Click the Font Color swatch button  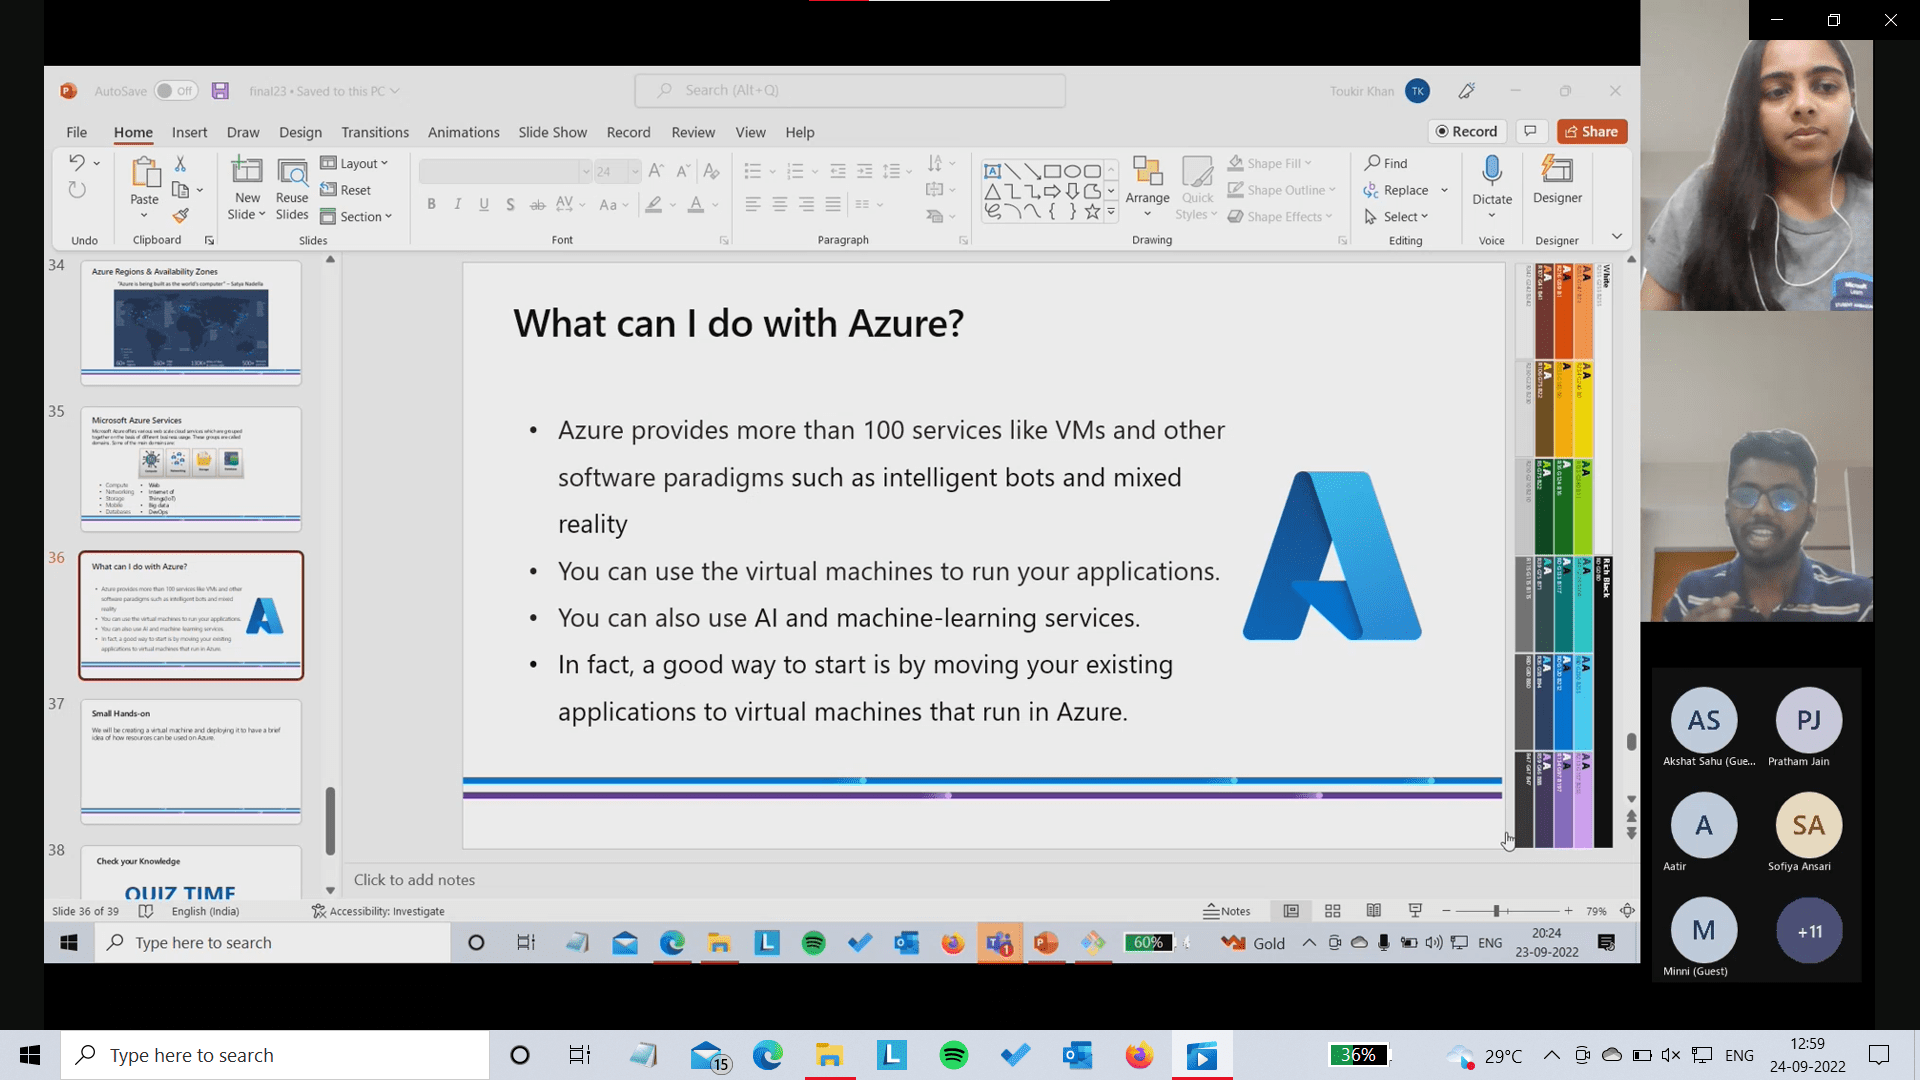pos(696,205)
